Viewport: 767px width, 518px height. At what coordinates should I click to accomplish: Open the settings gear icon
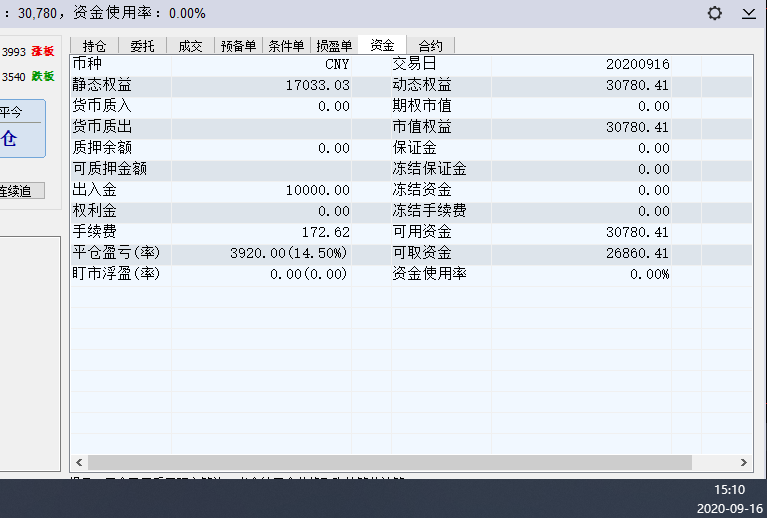tap(715, 13)
